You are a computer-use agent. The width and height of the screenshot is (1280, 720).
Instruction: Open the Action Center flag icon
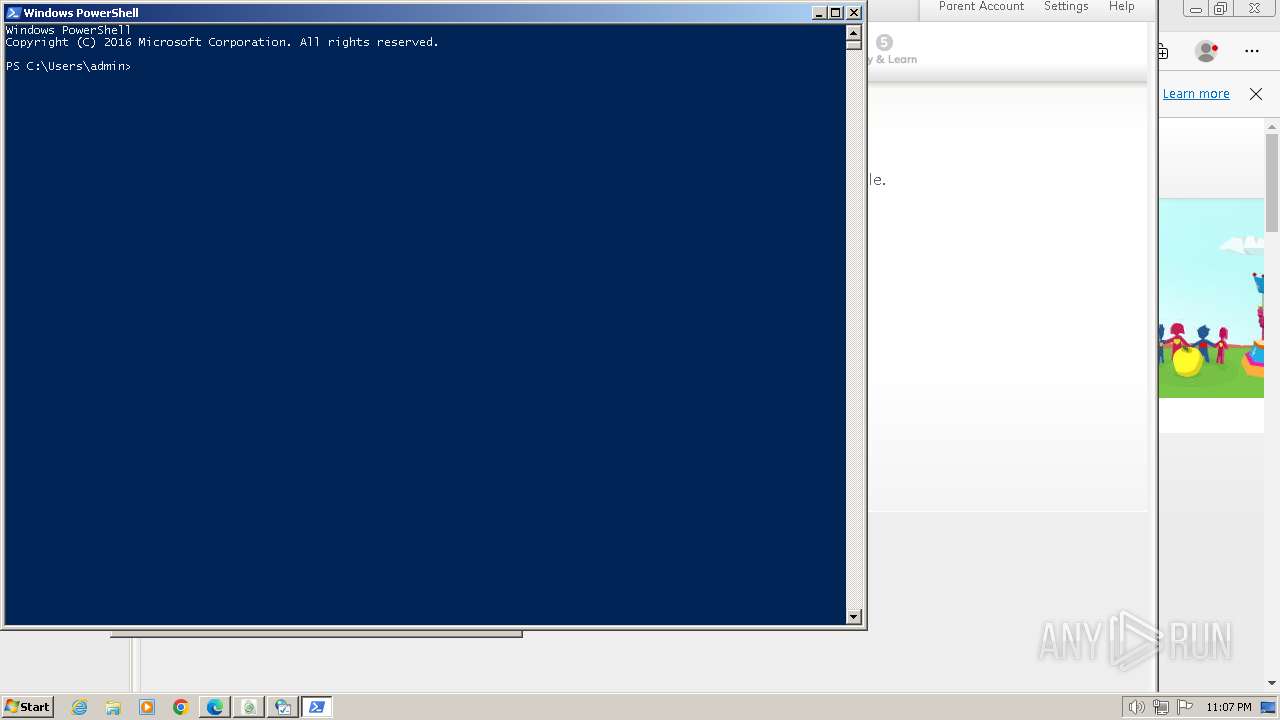click(1185, 707)
